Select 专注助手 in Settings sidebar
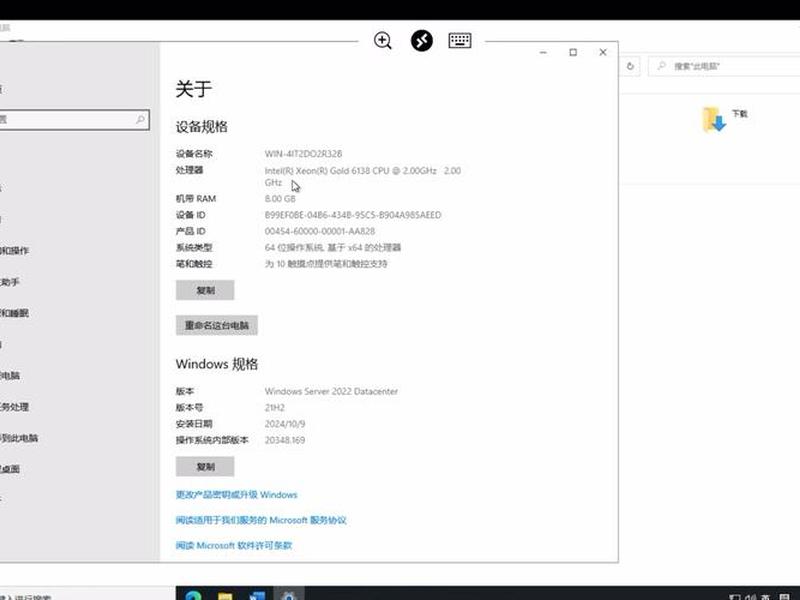Viewport: 800px width, 600px height. coord(10,282)
